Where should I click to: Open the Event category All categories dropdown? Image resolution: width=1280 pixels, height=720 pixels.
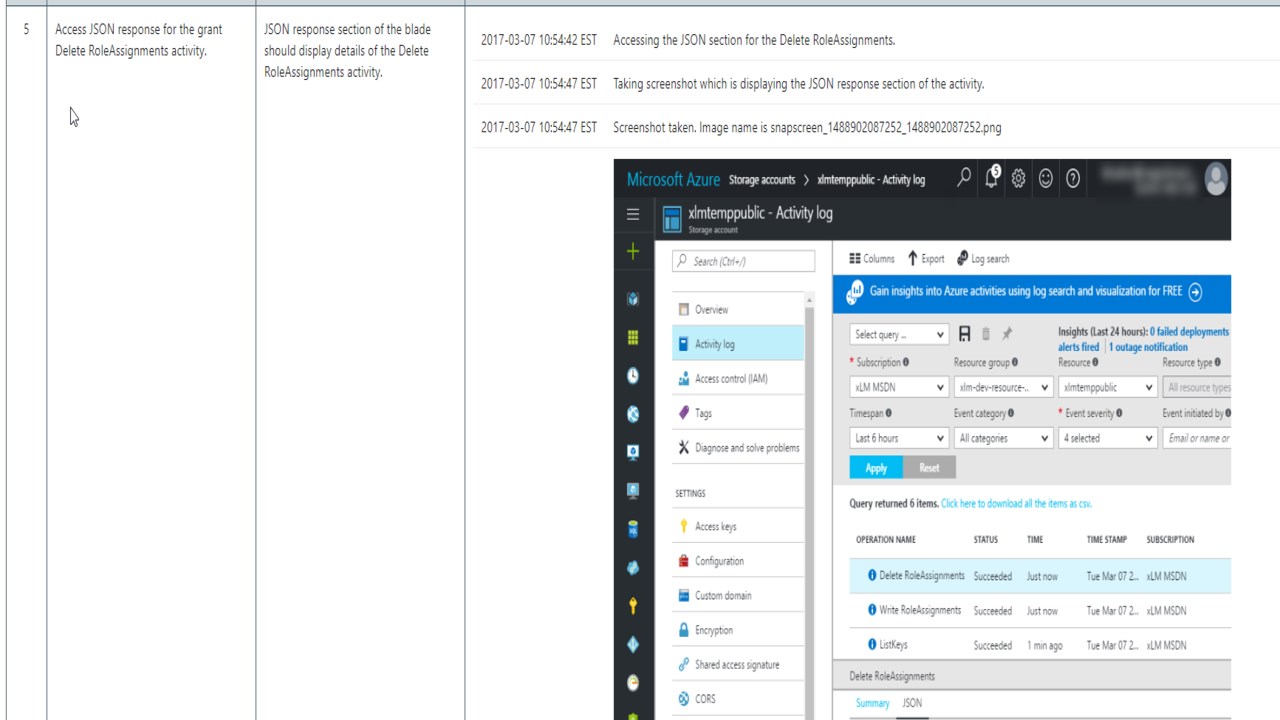1003,438
